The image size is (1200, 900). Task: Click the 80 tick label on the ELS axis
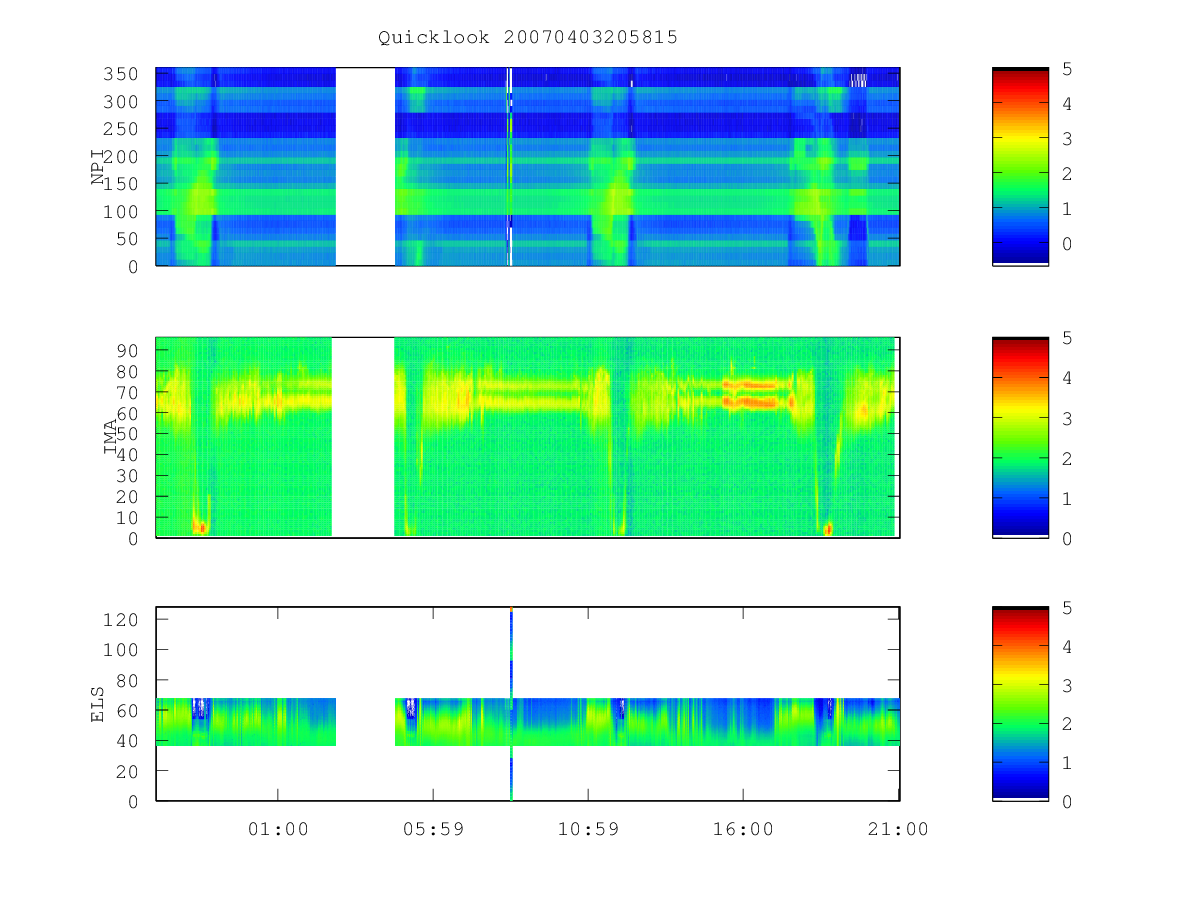point(129,680)
